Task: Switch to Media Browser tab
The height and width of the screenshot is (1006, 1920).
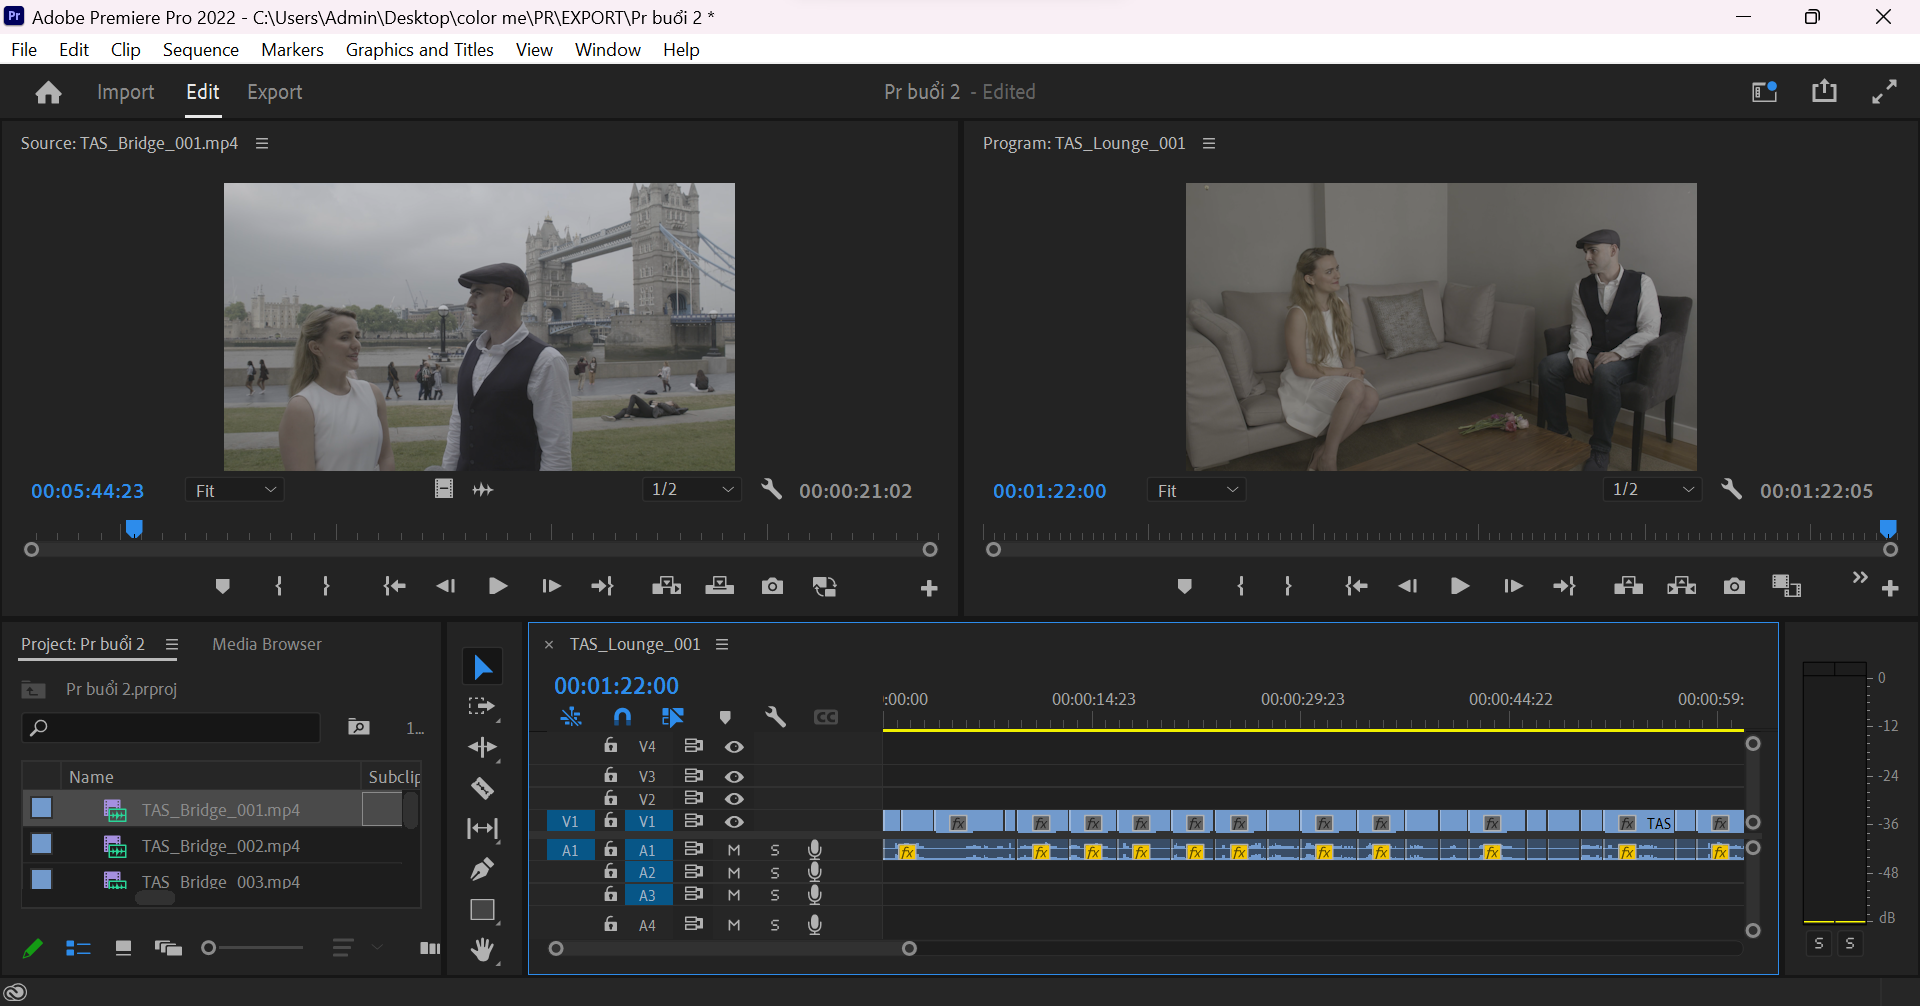Action: (x=267, y=645)
